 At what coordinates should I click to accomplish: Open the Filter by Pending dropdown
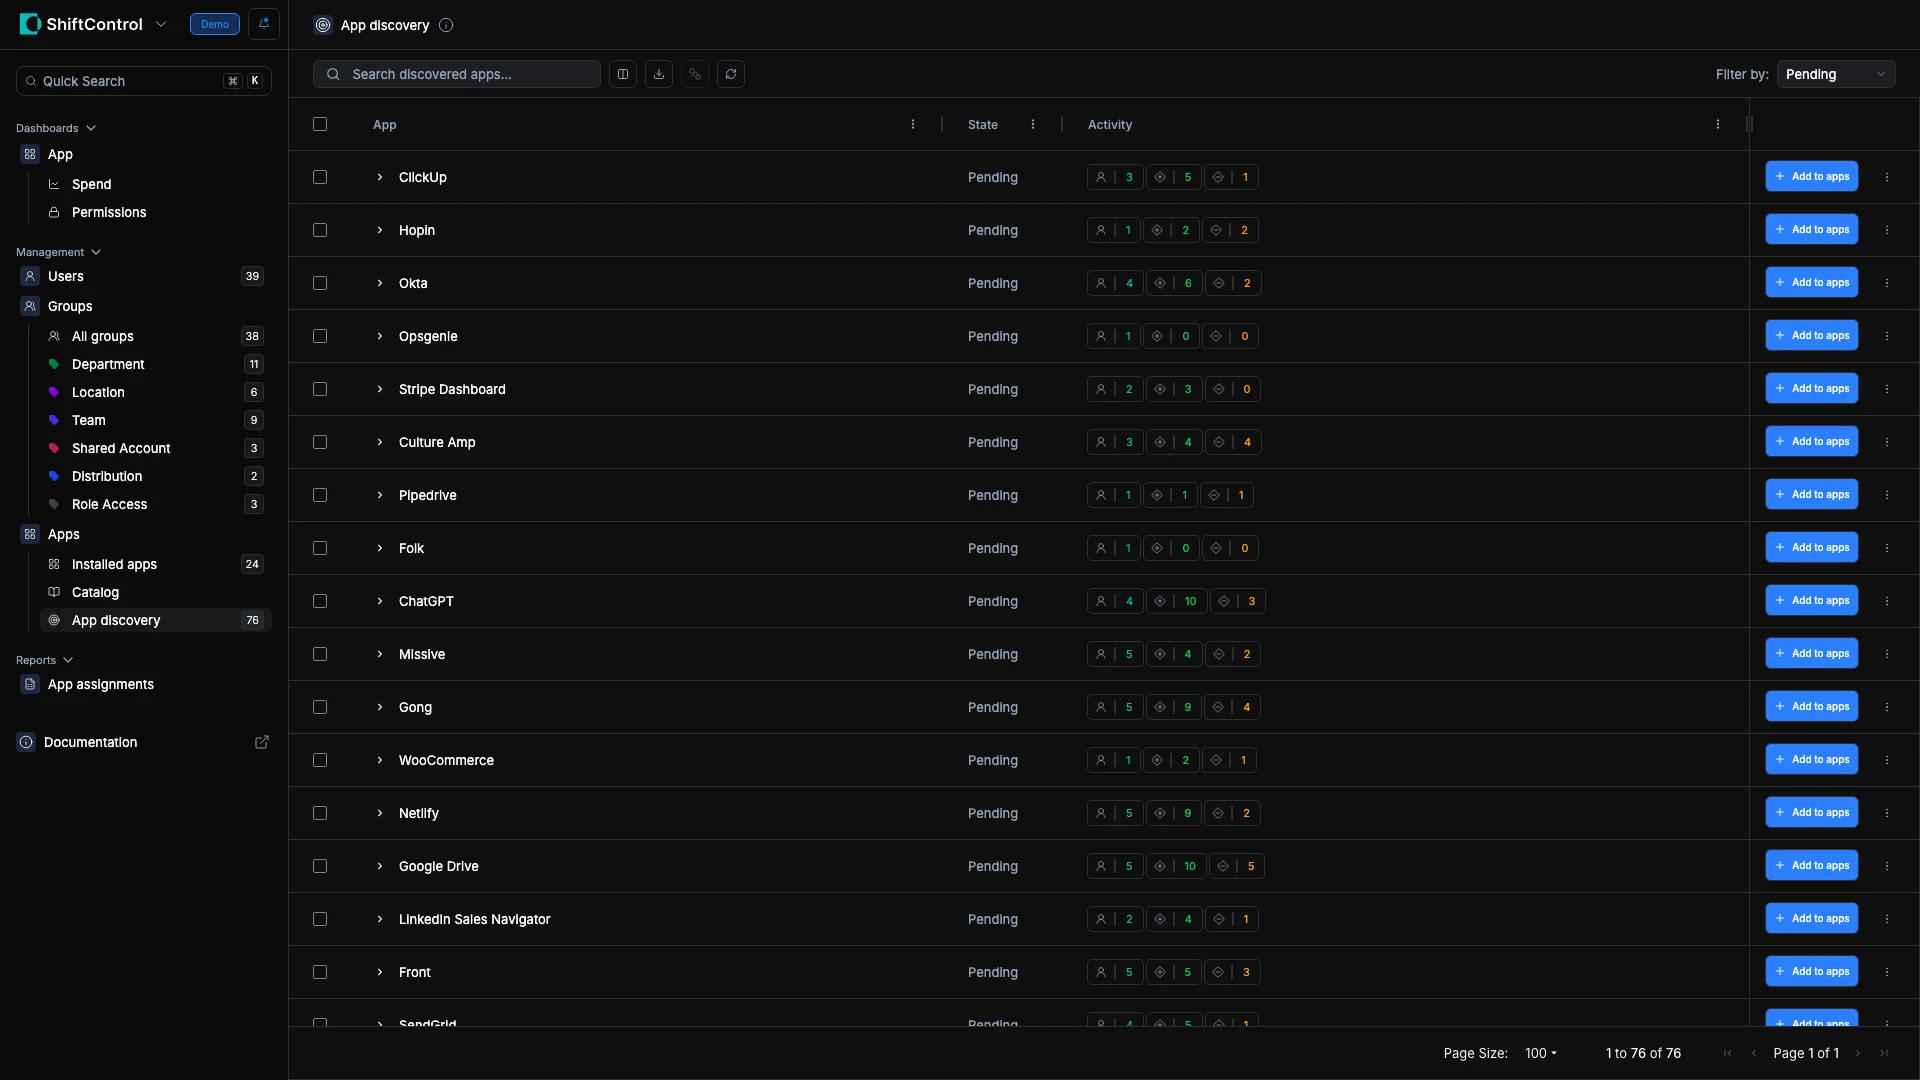point(1835,74)
